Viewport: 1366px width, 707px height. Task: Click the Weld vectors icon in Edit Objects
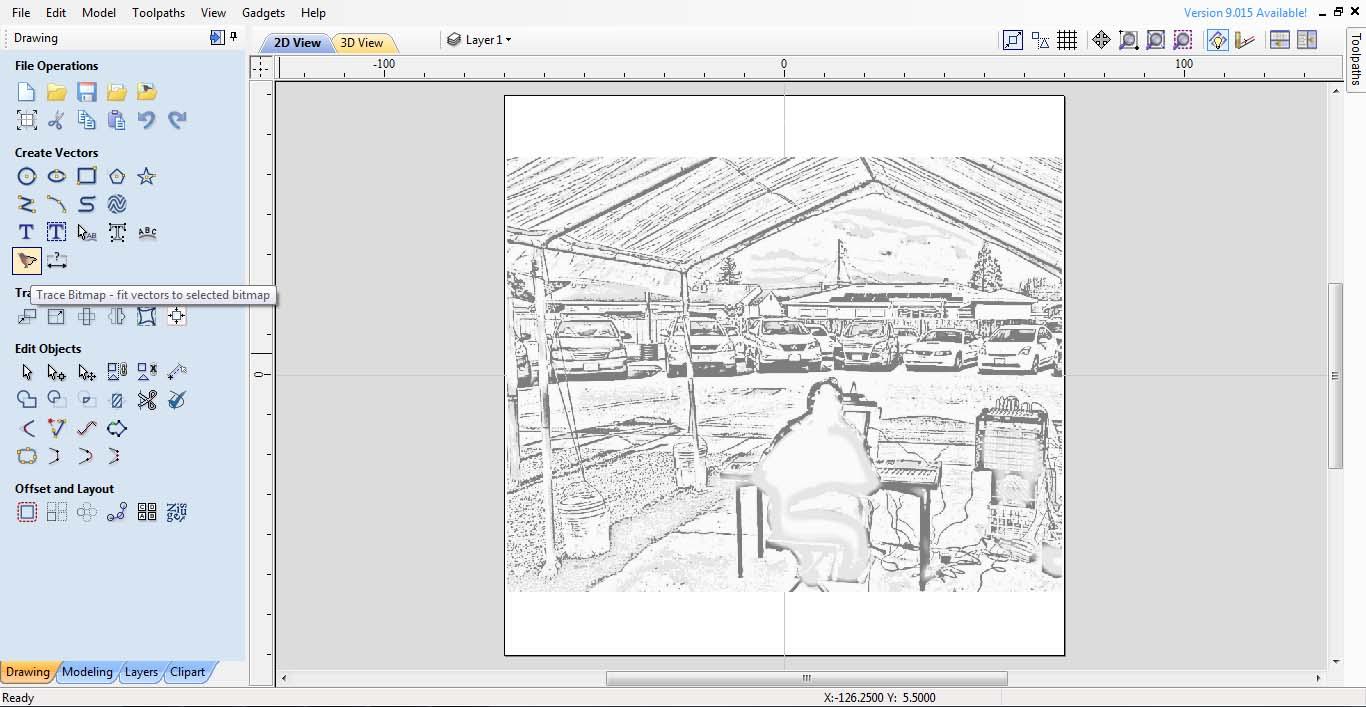[27, 400]
